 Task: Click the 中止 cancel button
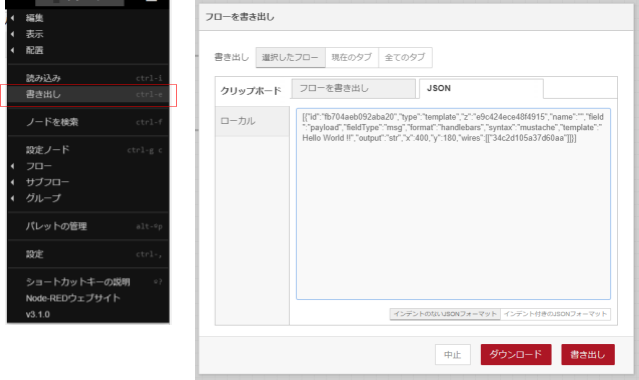point(453,355)
